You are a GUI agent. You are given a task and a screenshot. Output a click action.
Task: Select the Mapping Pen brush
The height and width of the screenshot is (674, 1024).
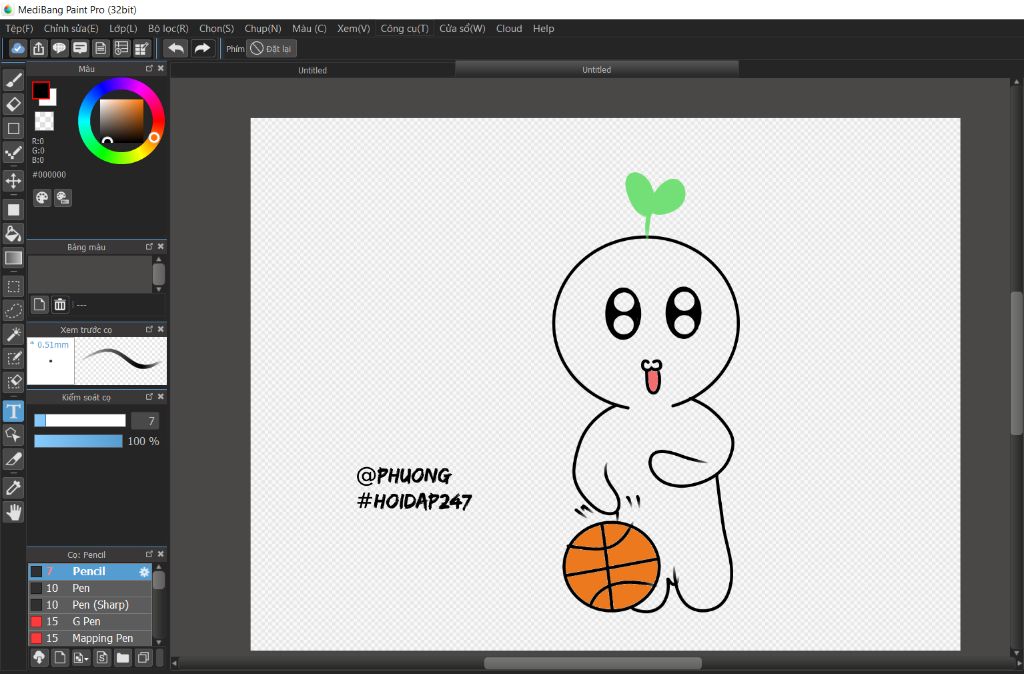click(x=89, y=638)
